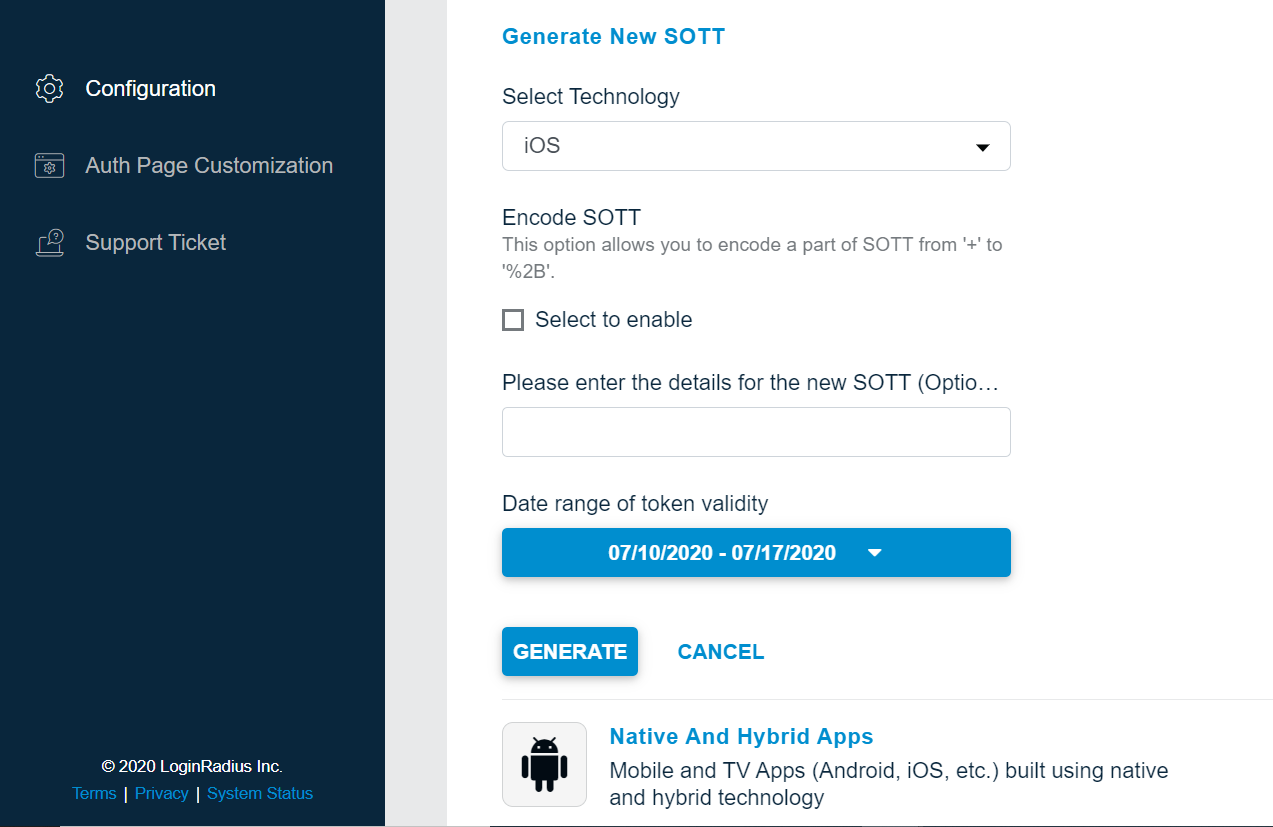Click the Android robot icon for Native Apps
The height and width of the screenshot is (827, 1273).
[x=544, y=763]
